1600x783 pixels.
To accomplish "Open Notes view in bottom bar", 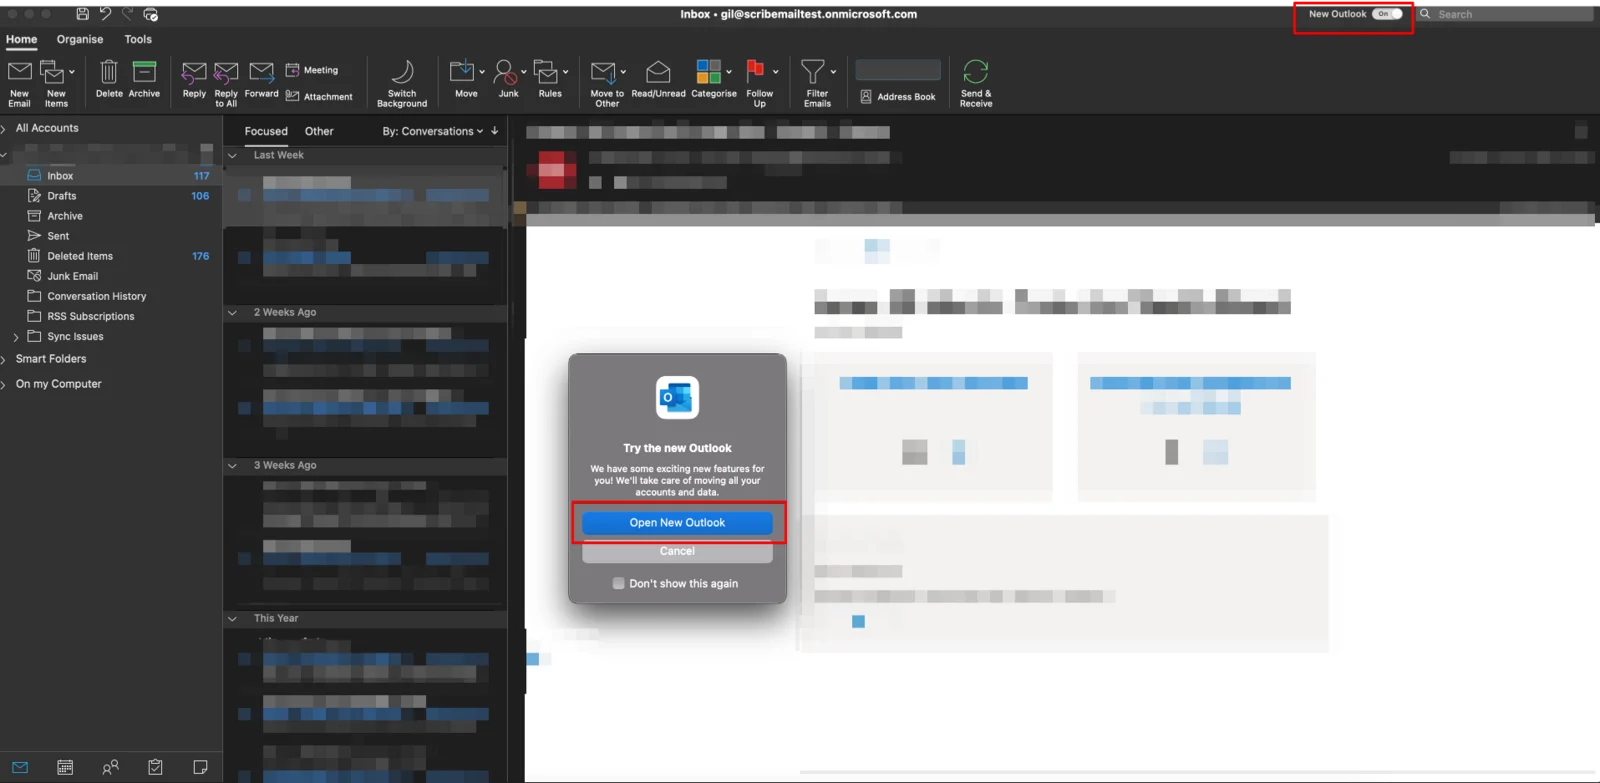I will (200, 767).
